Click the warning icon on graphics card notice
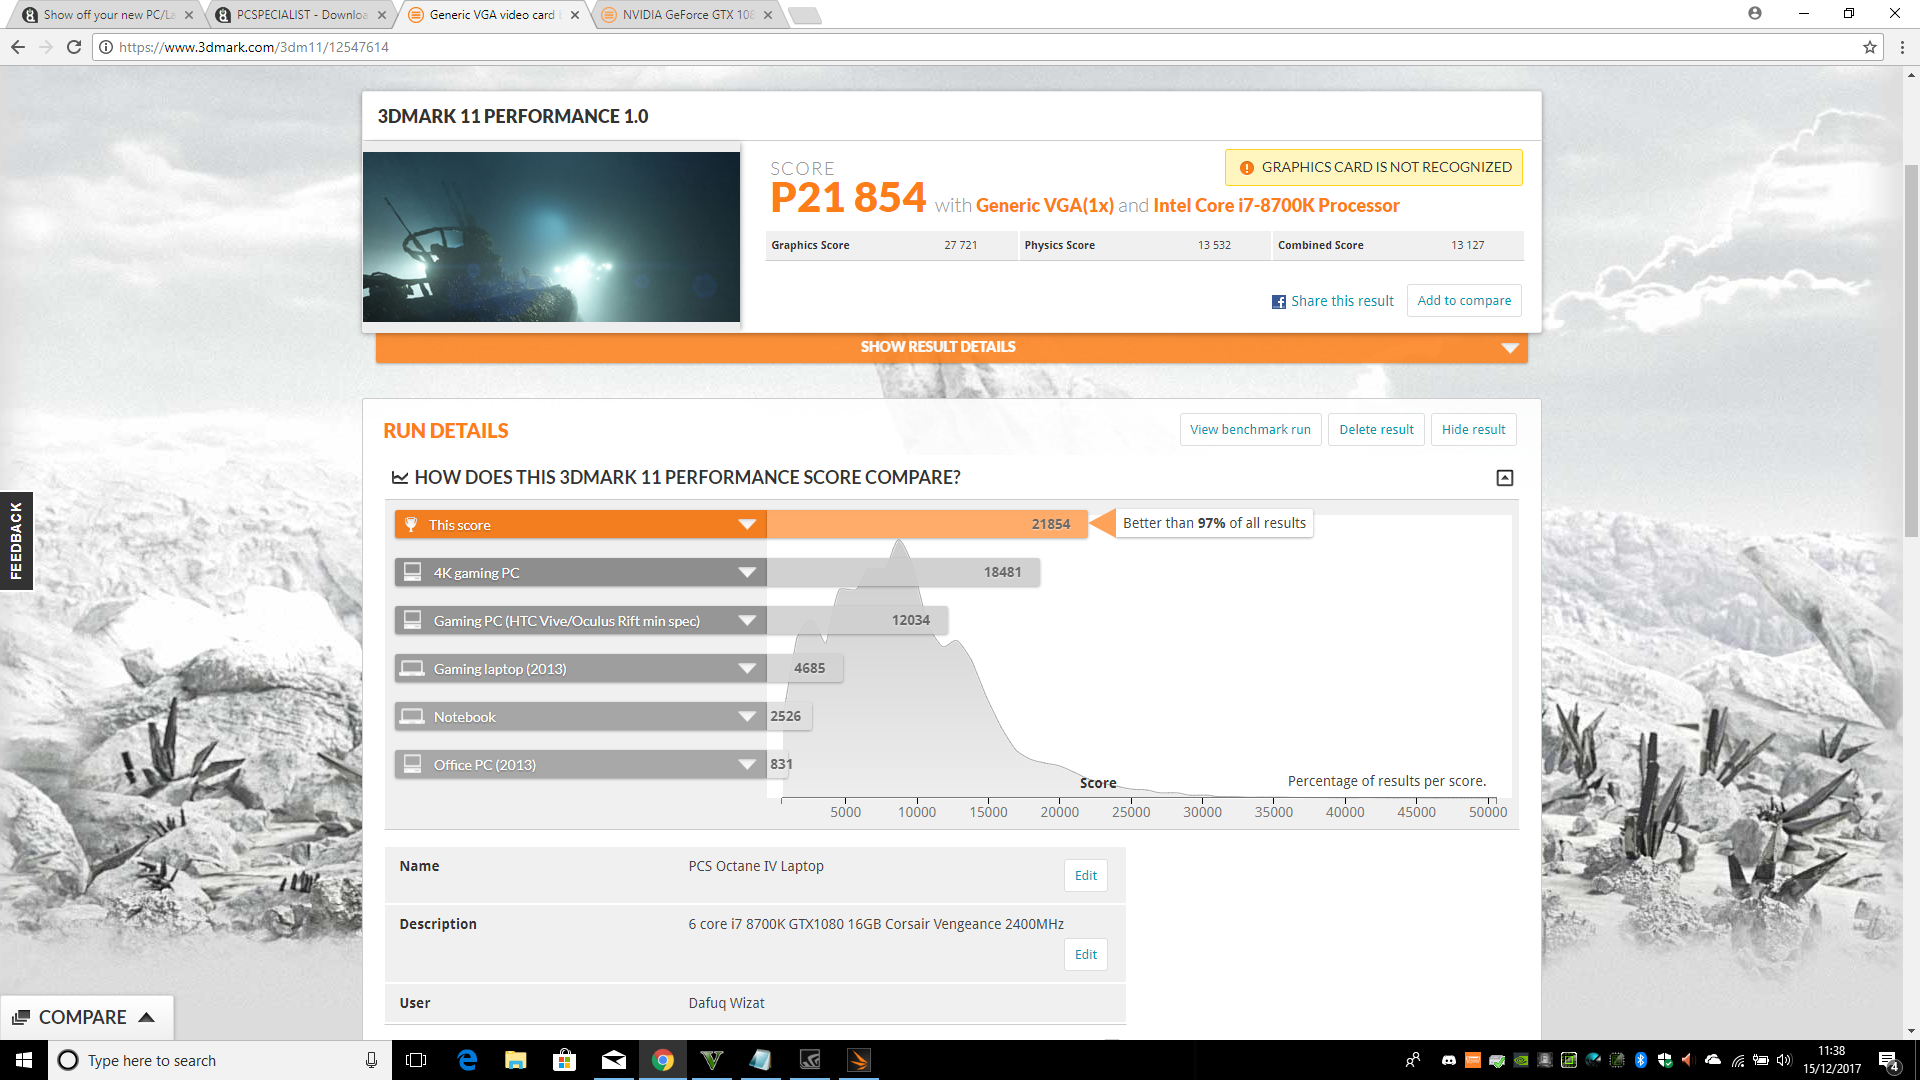This screenshot has height=1080, width=1920. 1246,168
